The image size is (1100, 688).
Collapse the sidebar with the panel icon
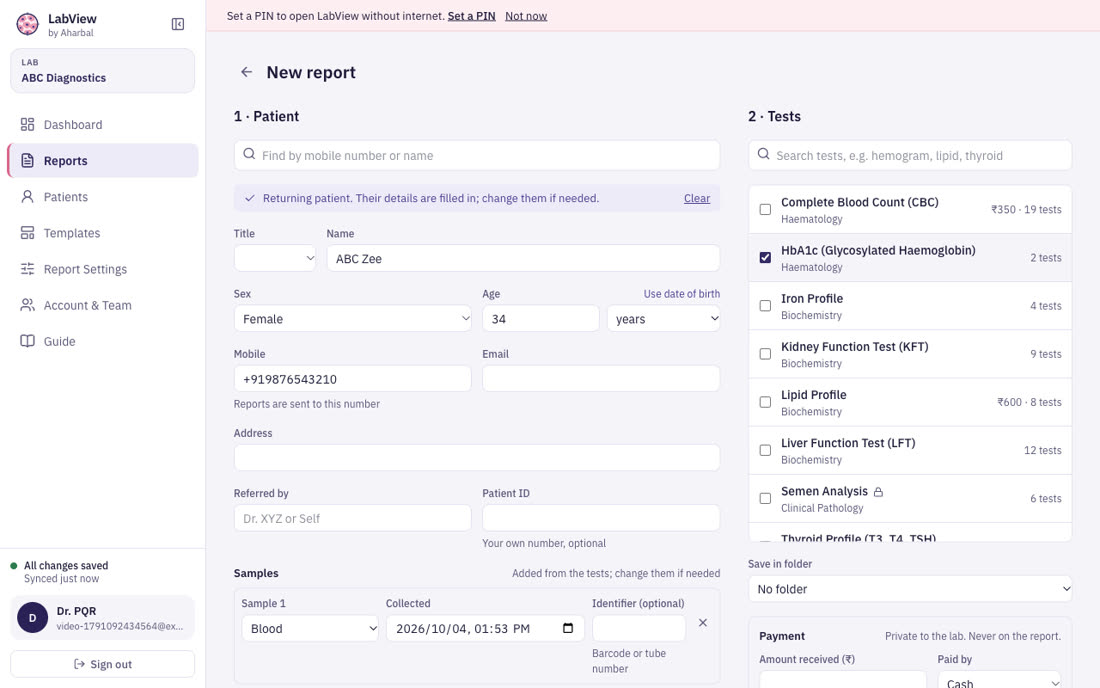(x=178, y=25)
